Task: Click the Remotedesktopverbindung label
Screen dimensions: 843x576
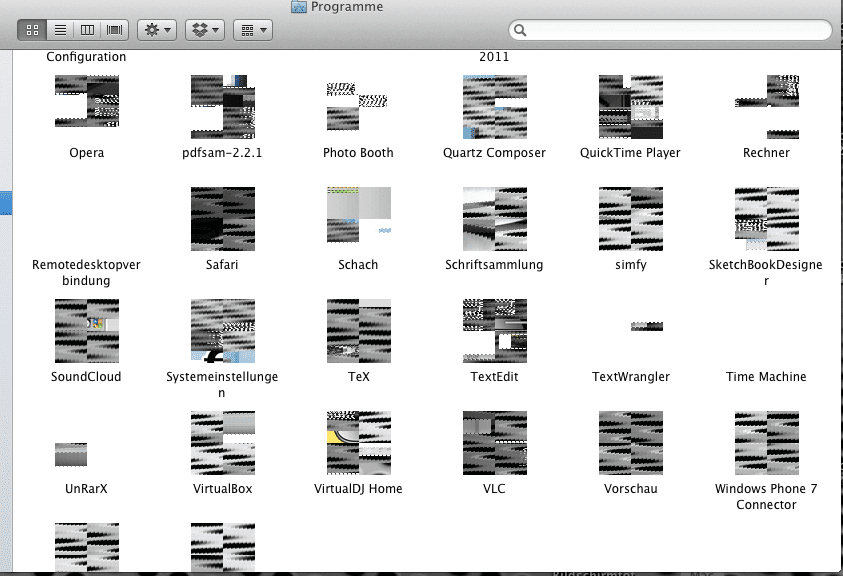Action: tap(86, 273)
